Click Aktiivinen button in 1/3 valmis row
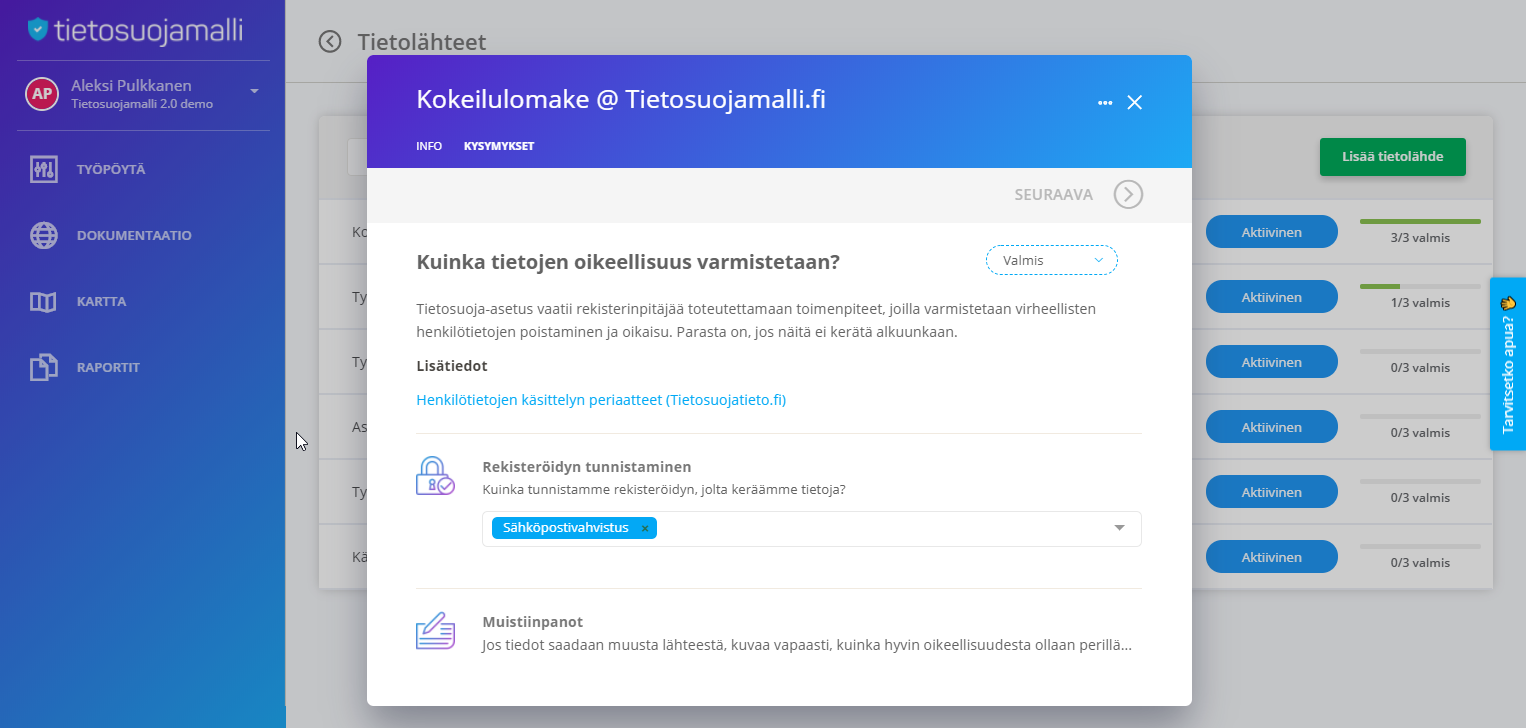Image resolution: width=1526 pixels, height=728 pixels. 1271,297
